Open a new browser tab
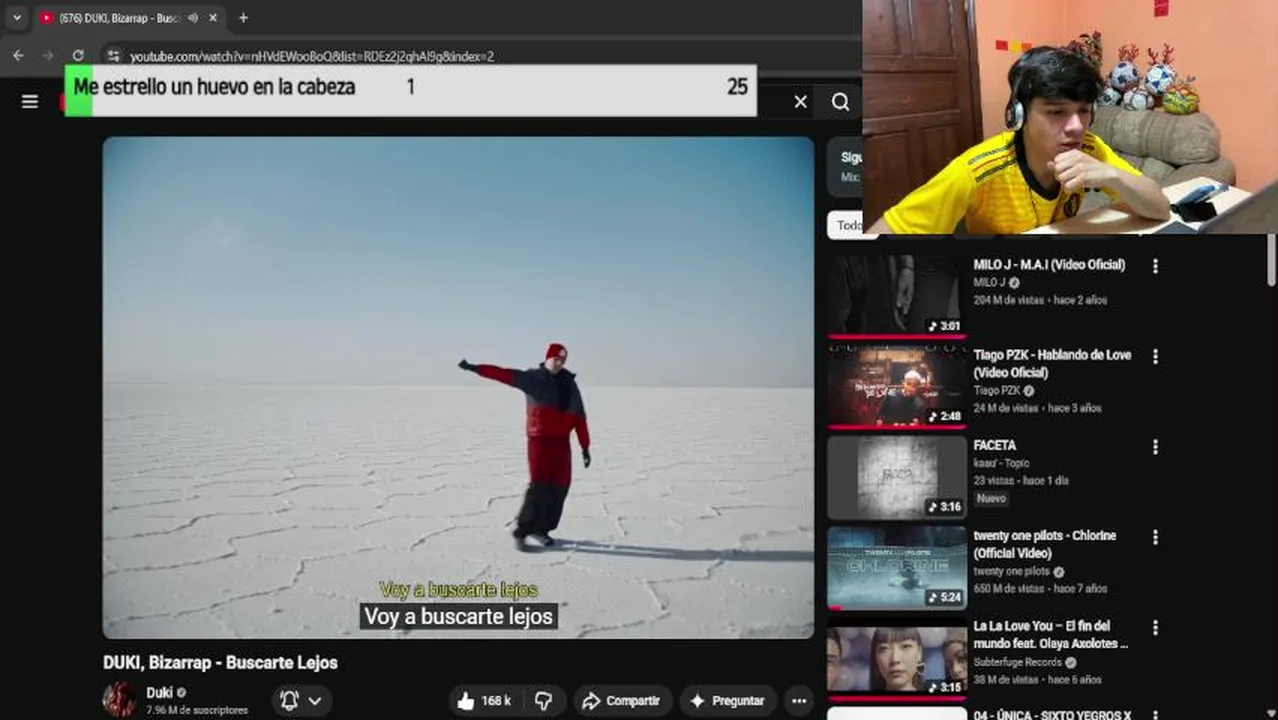 coord(243,18)
